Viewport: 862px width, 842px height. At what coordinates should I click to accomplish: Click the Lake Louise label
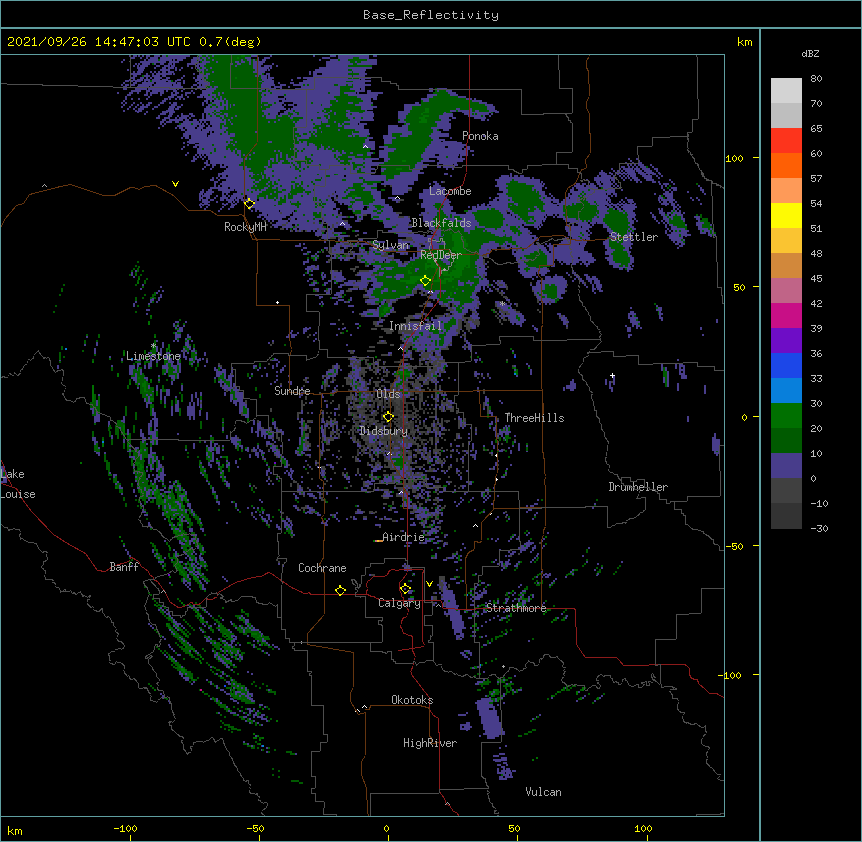[x=18, y=484]
